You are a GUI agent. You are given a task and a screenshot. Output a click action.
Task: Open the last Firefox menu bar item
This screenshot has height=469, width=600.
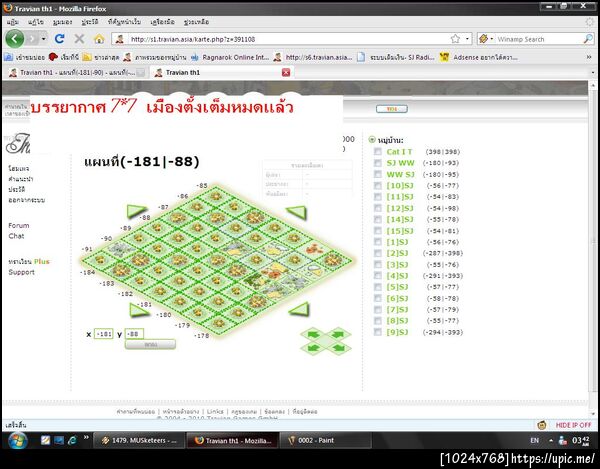196,22
